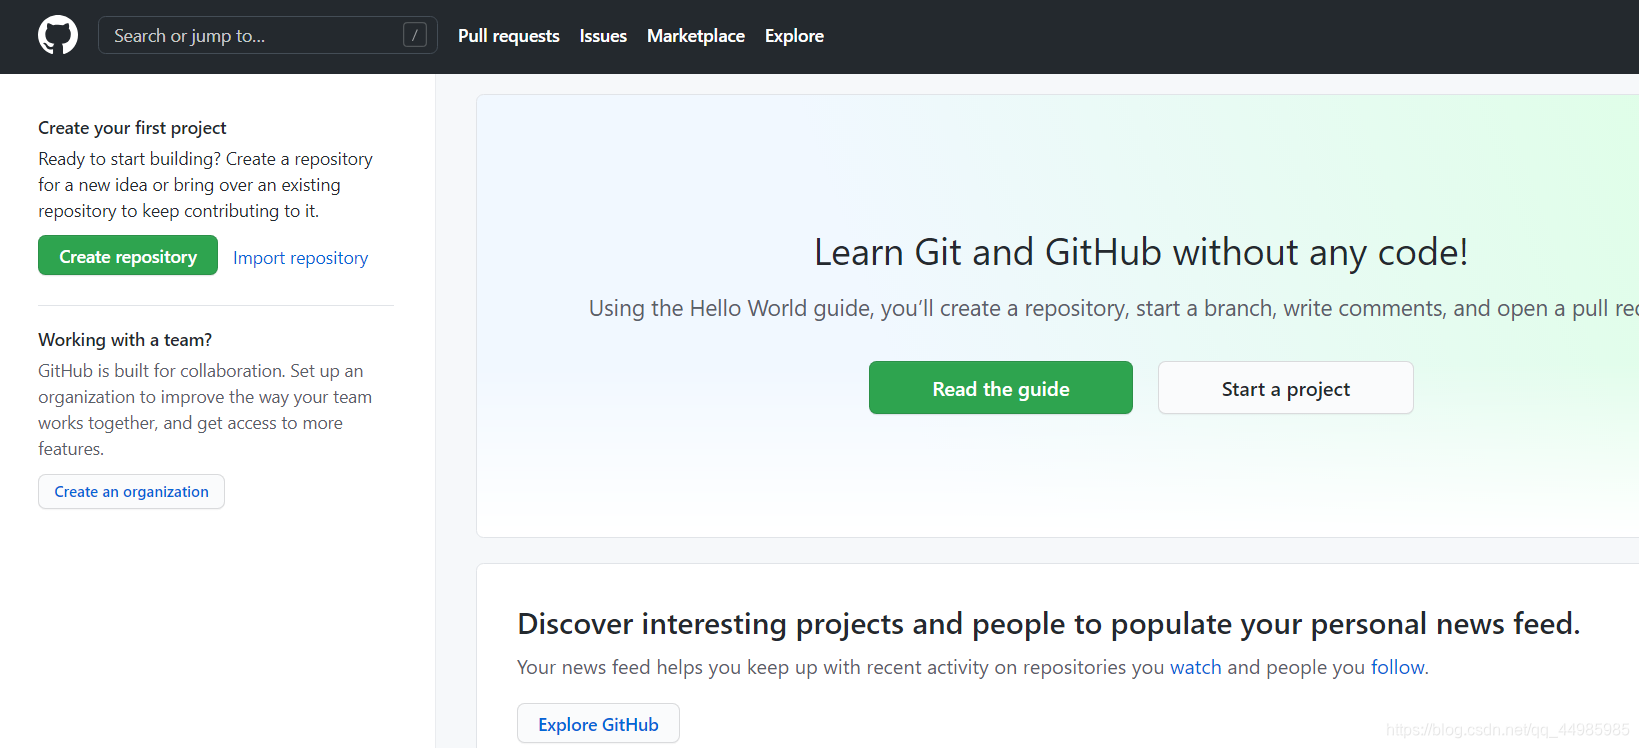
Task: Click 'Learn Git and GitHub without any code!' heading
Action: 1141,252
